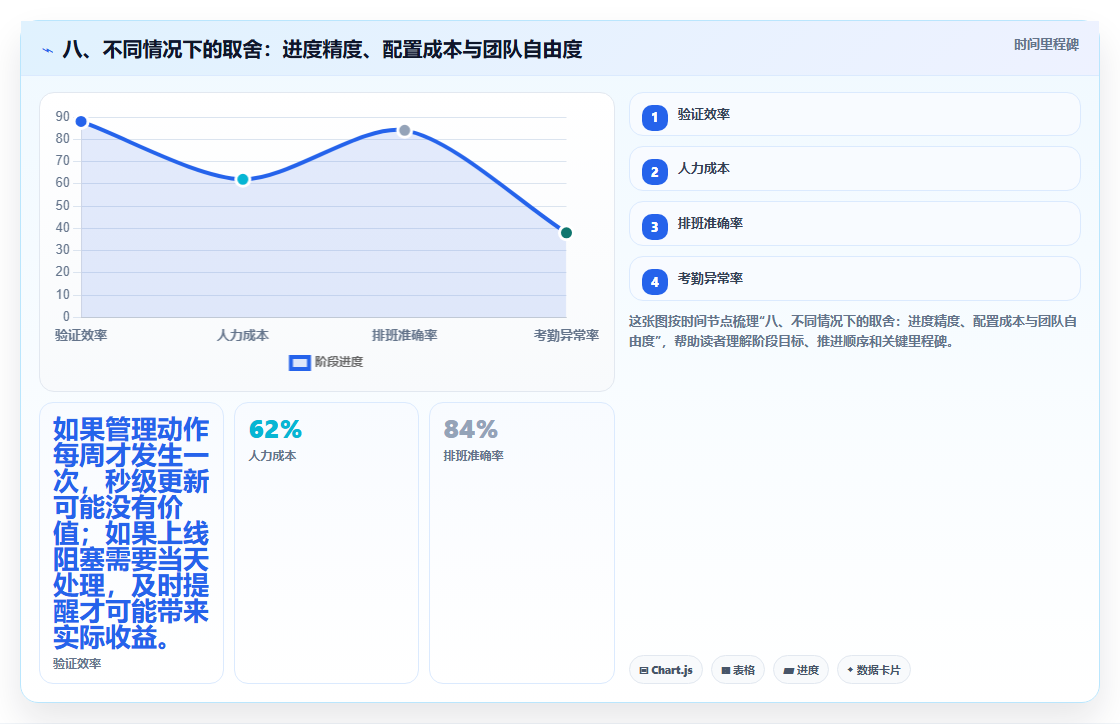The image size is (1120, 724).
Task: Click the 84% value text
Action: (471, 430)
